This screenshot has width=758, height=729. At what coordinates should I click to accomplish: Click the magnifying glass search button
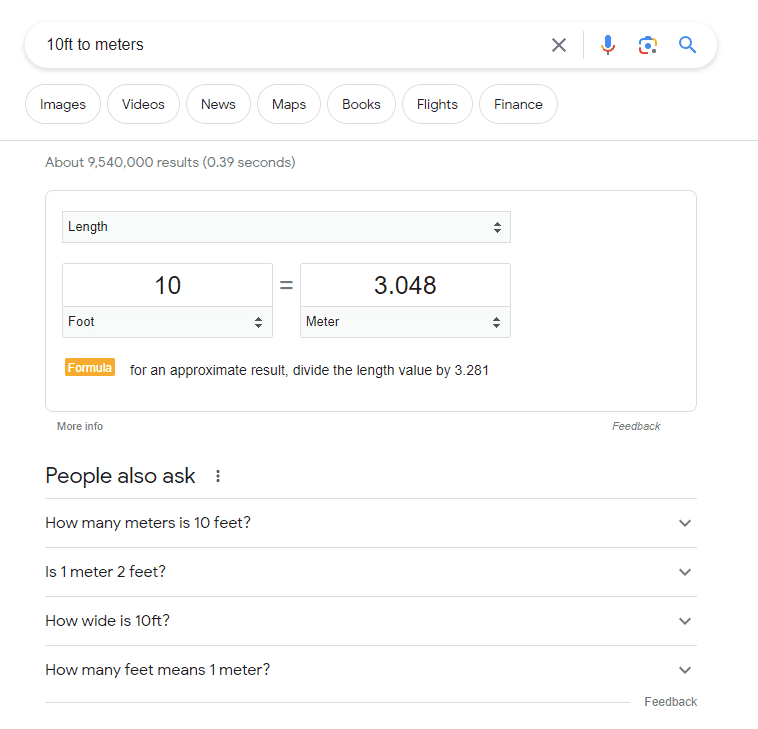pos(687,45)
